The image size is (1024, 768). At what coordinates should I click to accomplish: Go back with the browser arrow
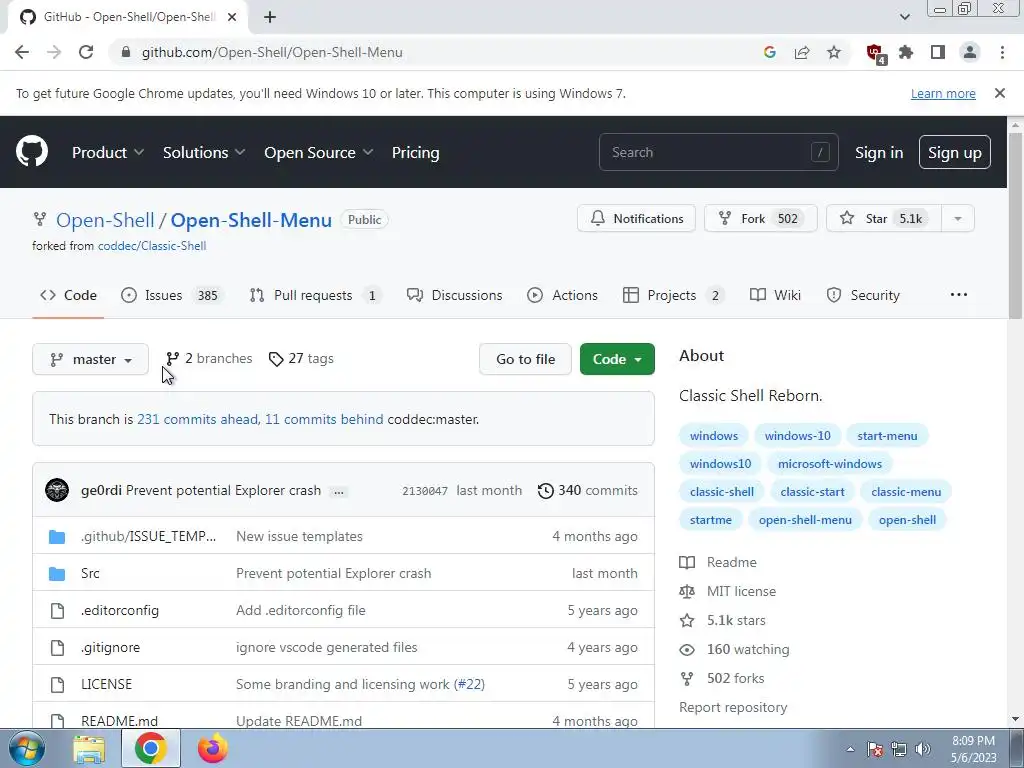click(x=22, y=52)
